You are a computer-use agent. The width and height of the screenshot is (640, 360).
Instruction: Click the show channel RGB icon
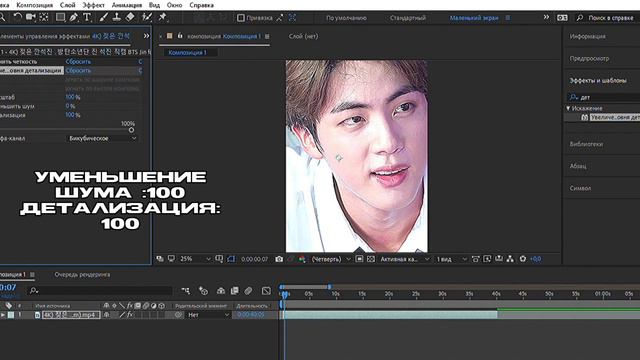[302, 259]
